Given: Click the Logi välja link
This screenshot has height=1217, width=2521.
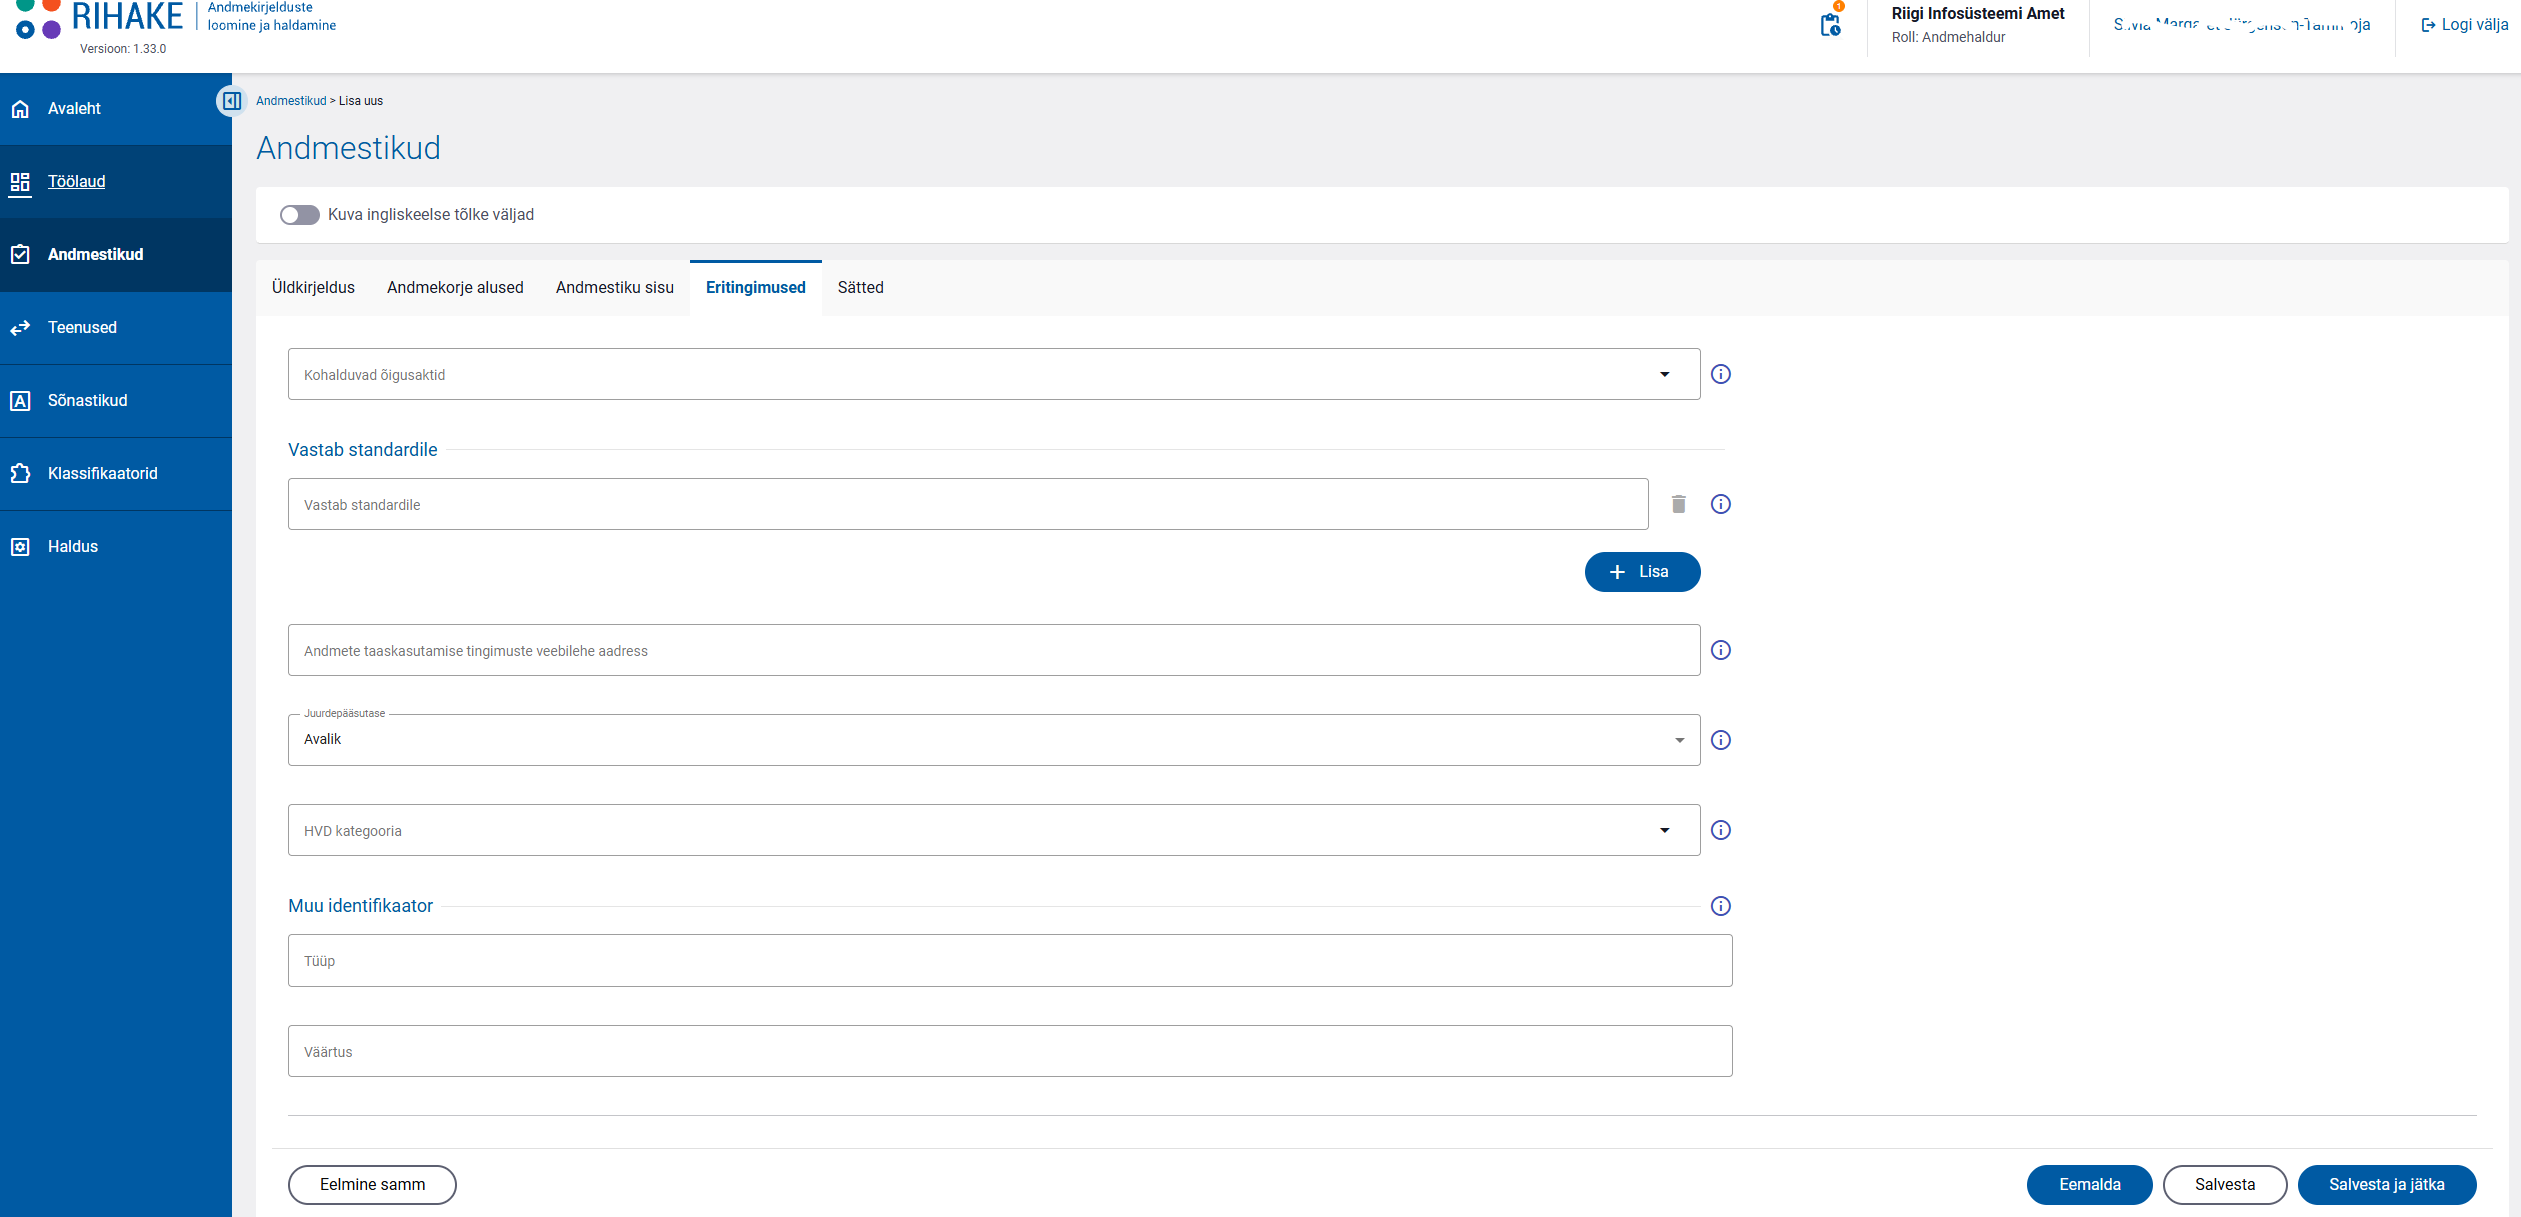Looking at the screenshot, I should [x=2464, y=25].
